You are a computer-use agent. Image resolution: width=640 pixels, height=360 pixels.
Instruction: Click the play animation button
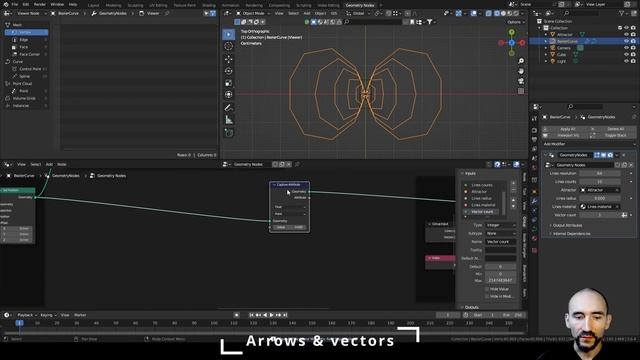pos(271,315)
